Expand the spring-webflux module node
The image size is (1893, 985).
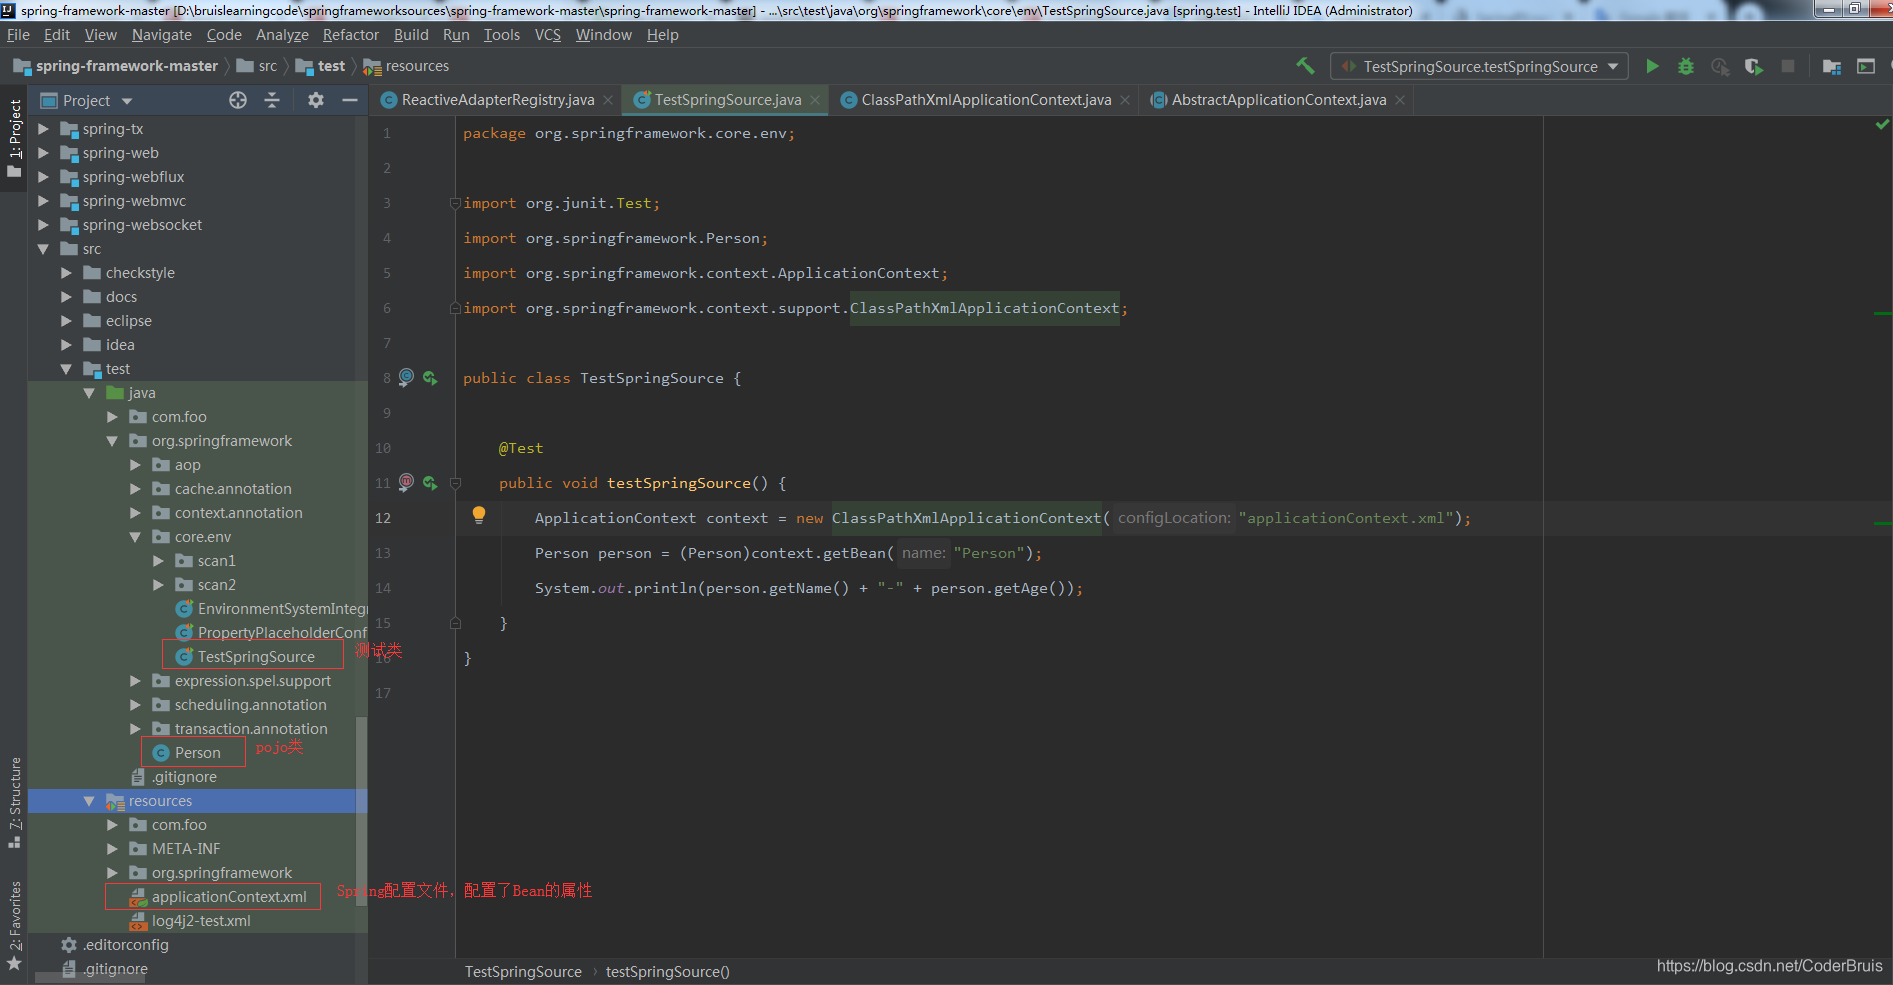(x=43, y=177)
